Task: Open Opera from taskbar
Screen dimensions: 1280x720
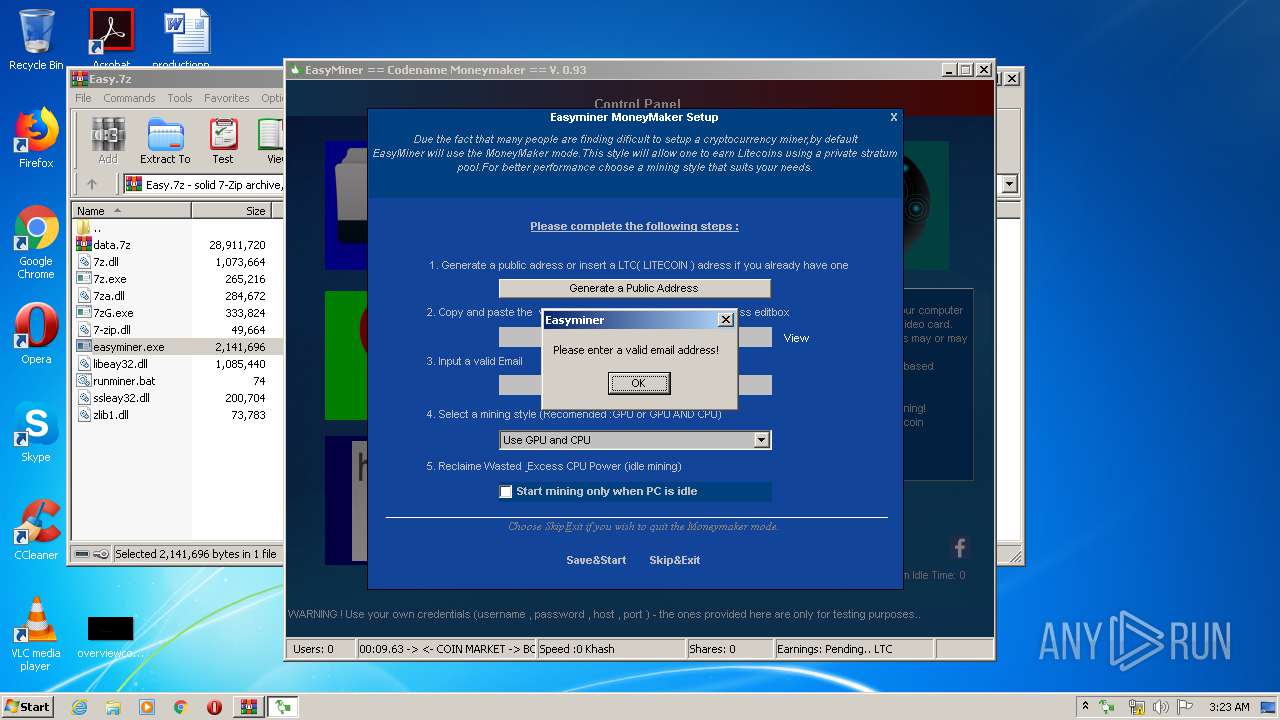Action: point(214,707)
